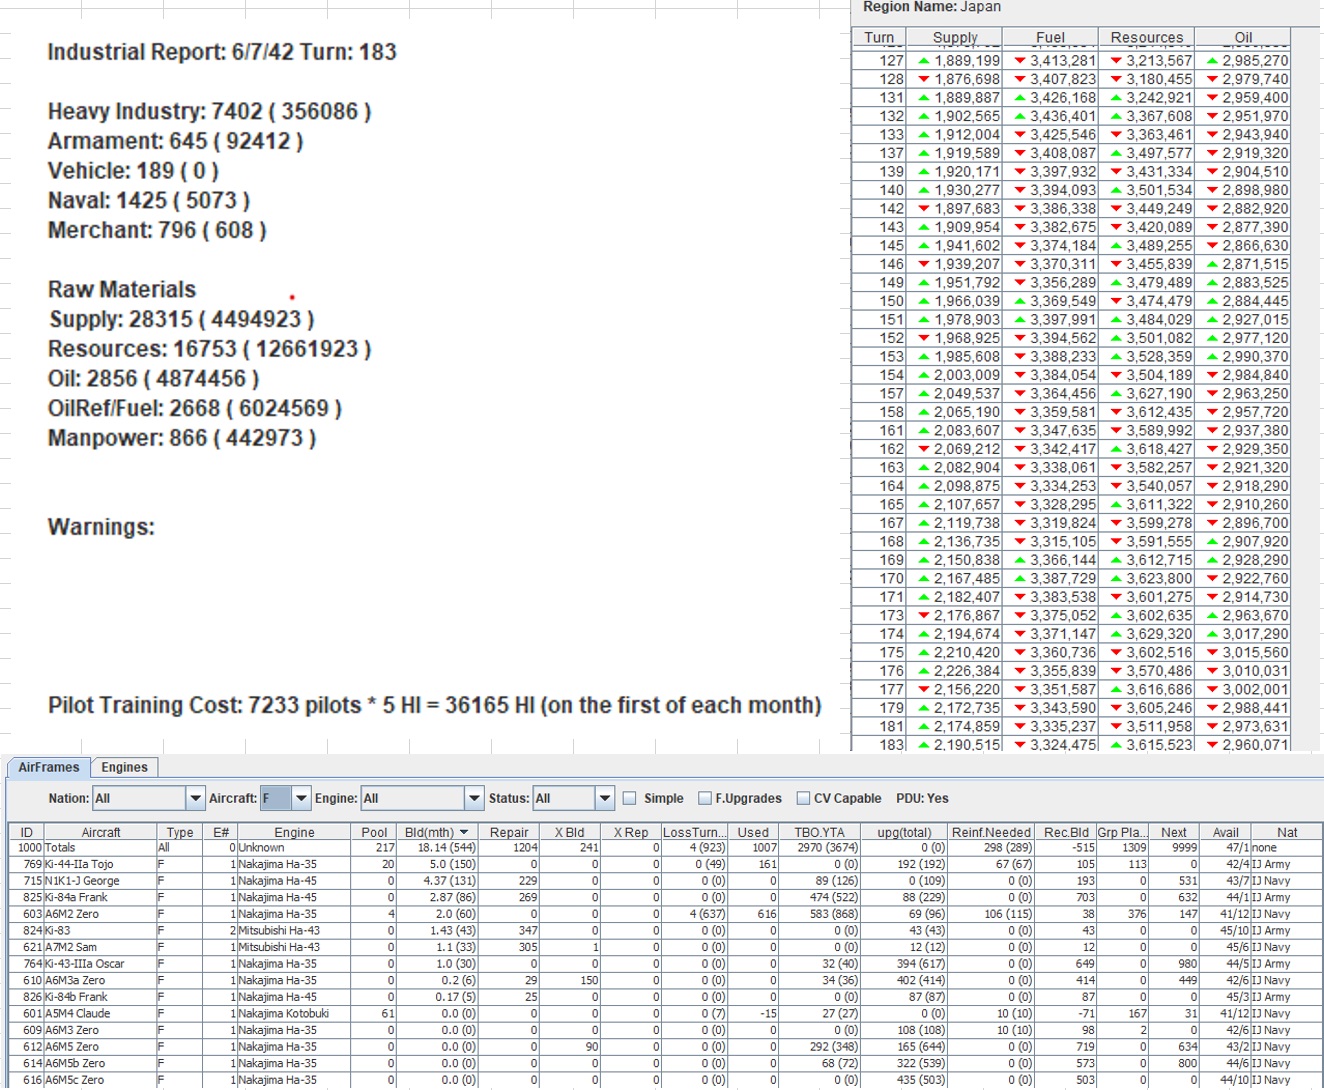Click the Pilot Training Cost line
This screenshot has height=1090, width=1324.
435,705
